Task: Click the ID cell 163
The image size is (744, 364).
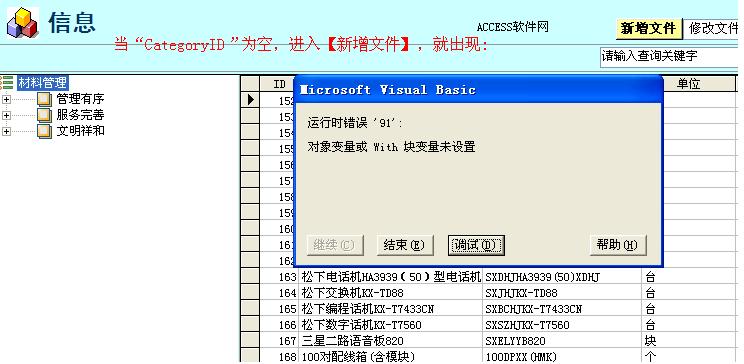Action: (x=279, y=277)
